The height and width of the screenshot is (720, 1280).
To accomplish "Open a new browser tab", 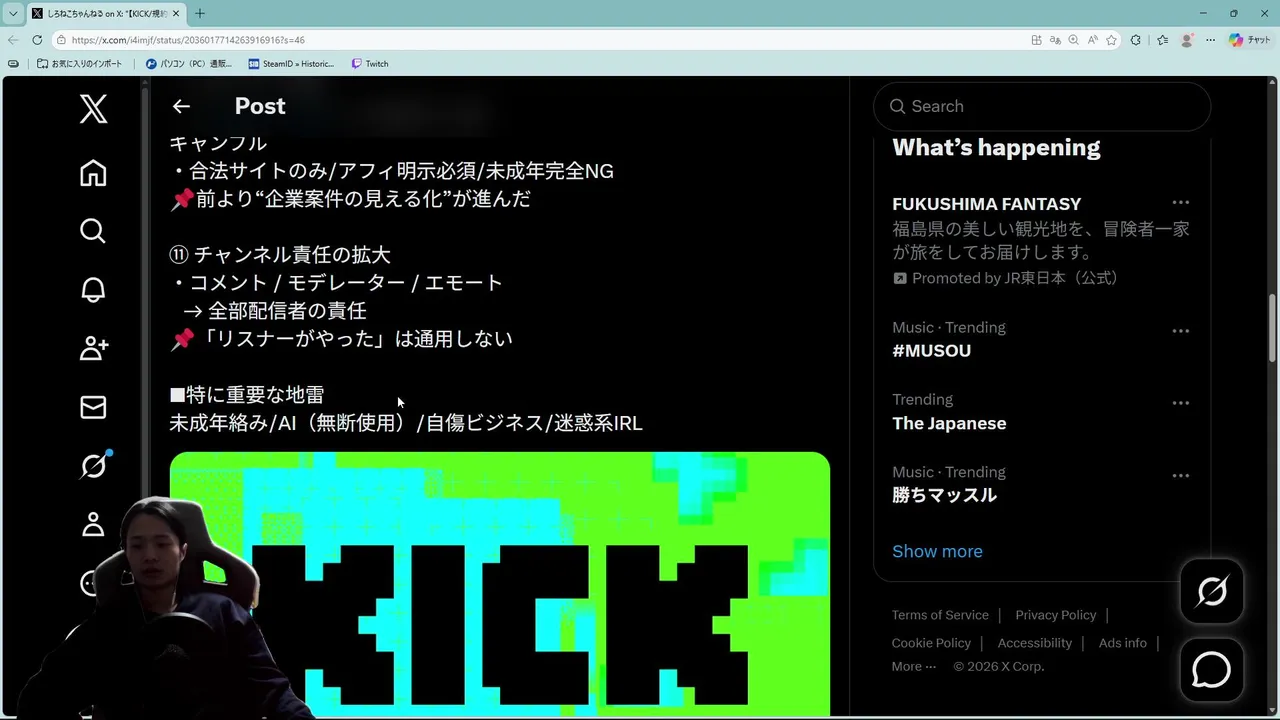I will click(200, 13).
